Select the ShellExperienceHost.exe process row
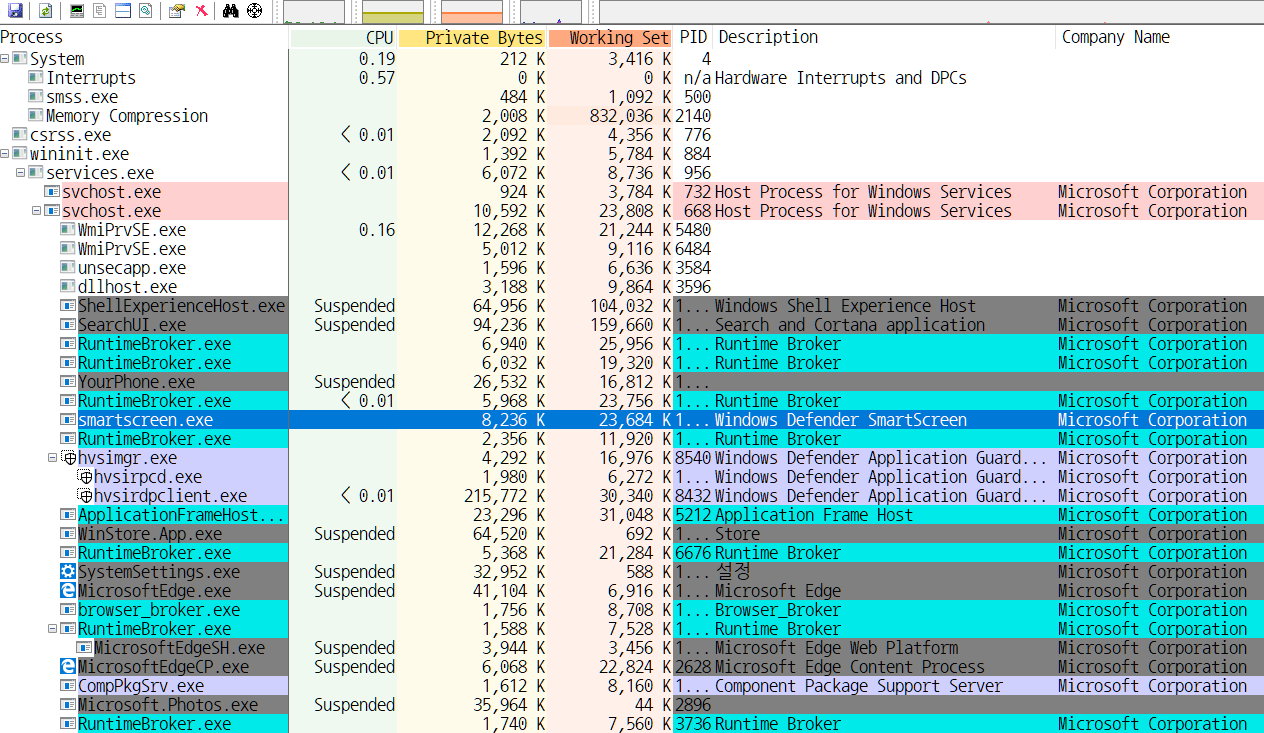 [x=632, y=306]
